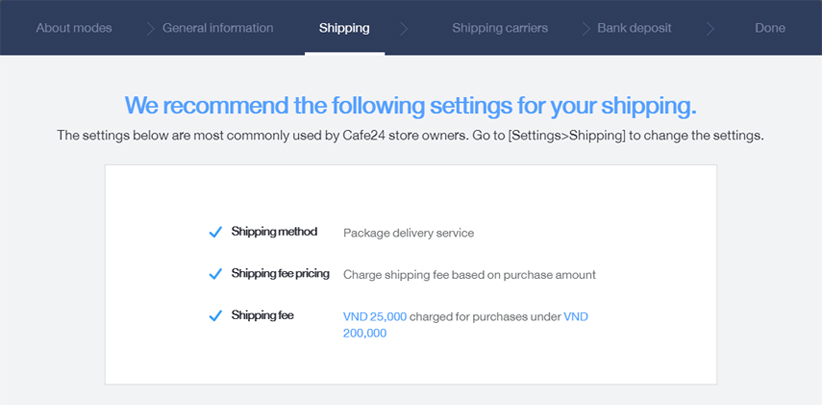Click the chevron arrow before Bank deposit

coord(586,28)
